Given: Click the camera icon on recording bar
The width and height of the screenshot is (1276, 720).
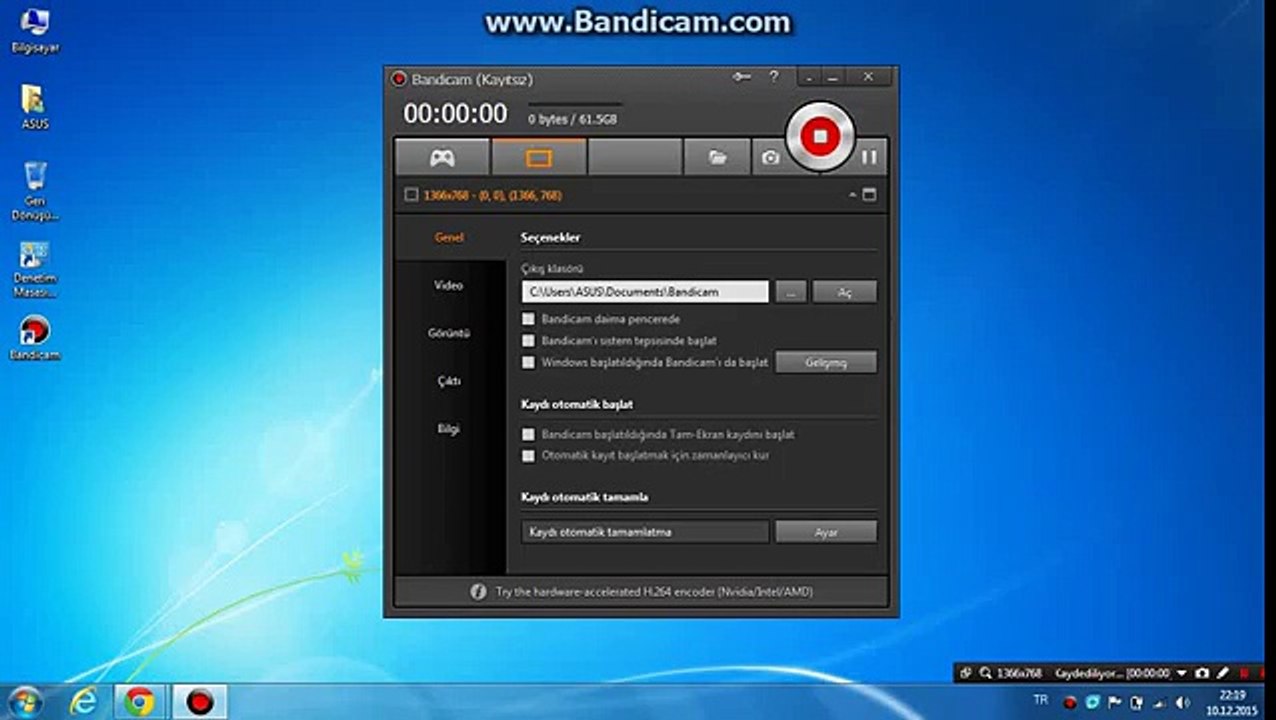Looking at the screenshot, I should click(x=1202, y=674).
